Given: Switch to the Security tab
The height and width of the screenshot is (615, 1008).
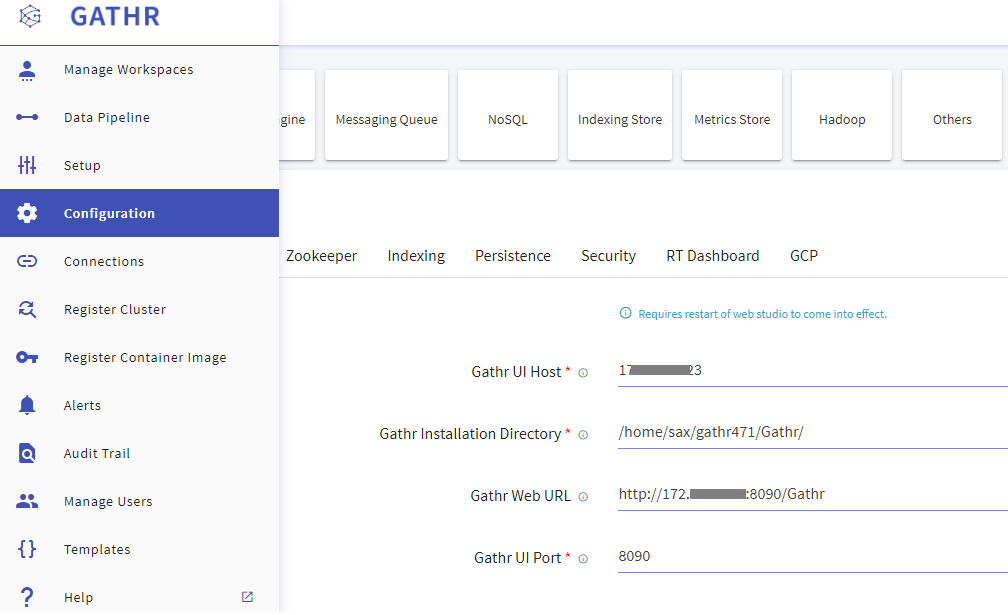Looking at the screenshot, I should [x=608, y=256].
